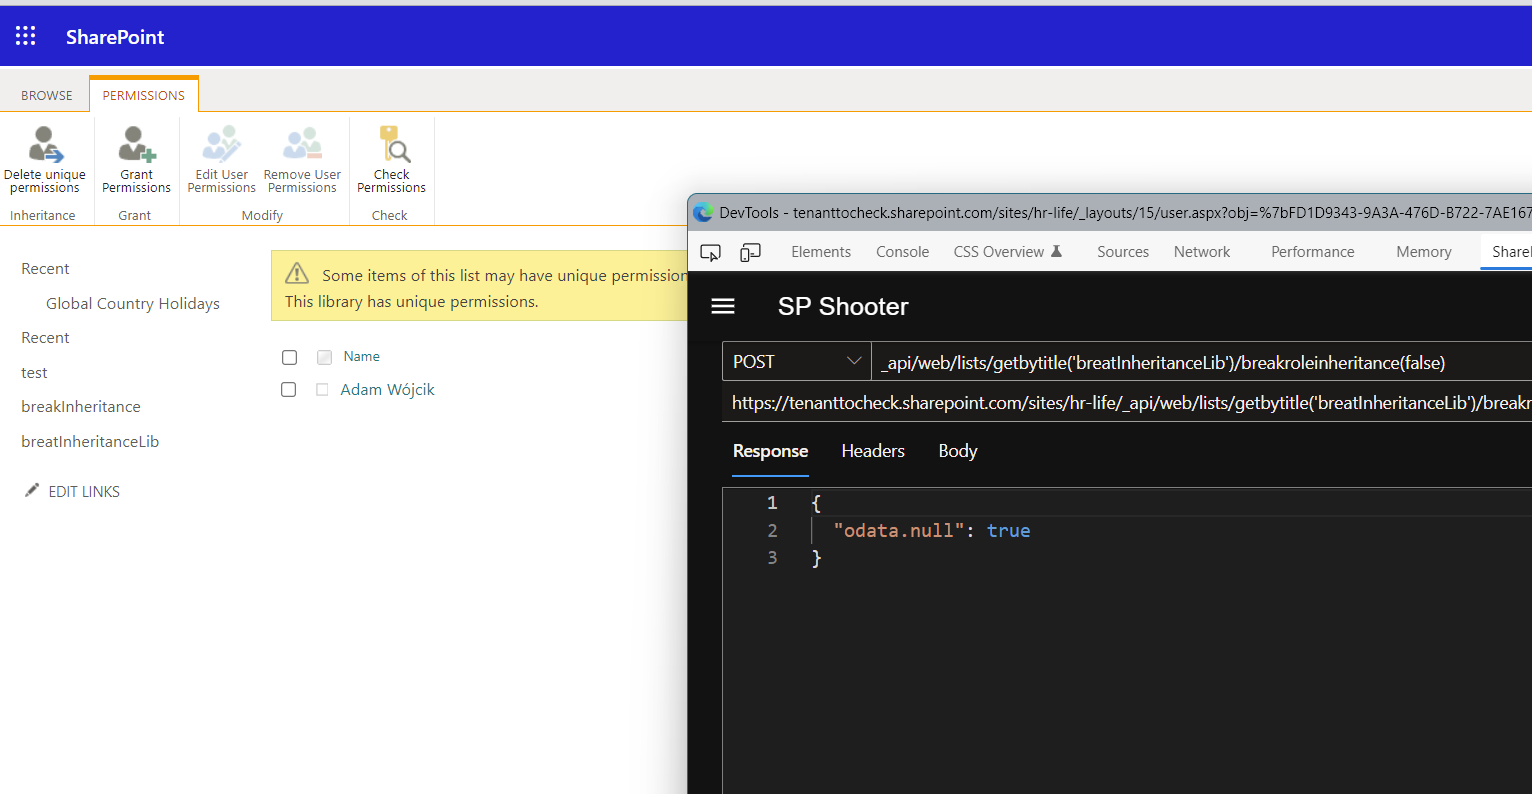Expand the POST method dropdown
1532x794 pixels.
(797, 362)
